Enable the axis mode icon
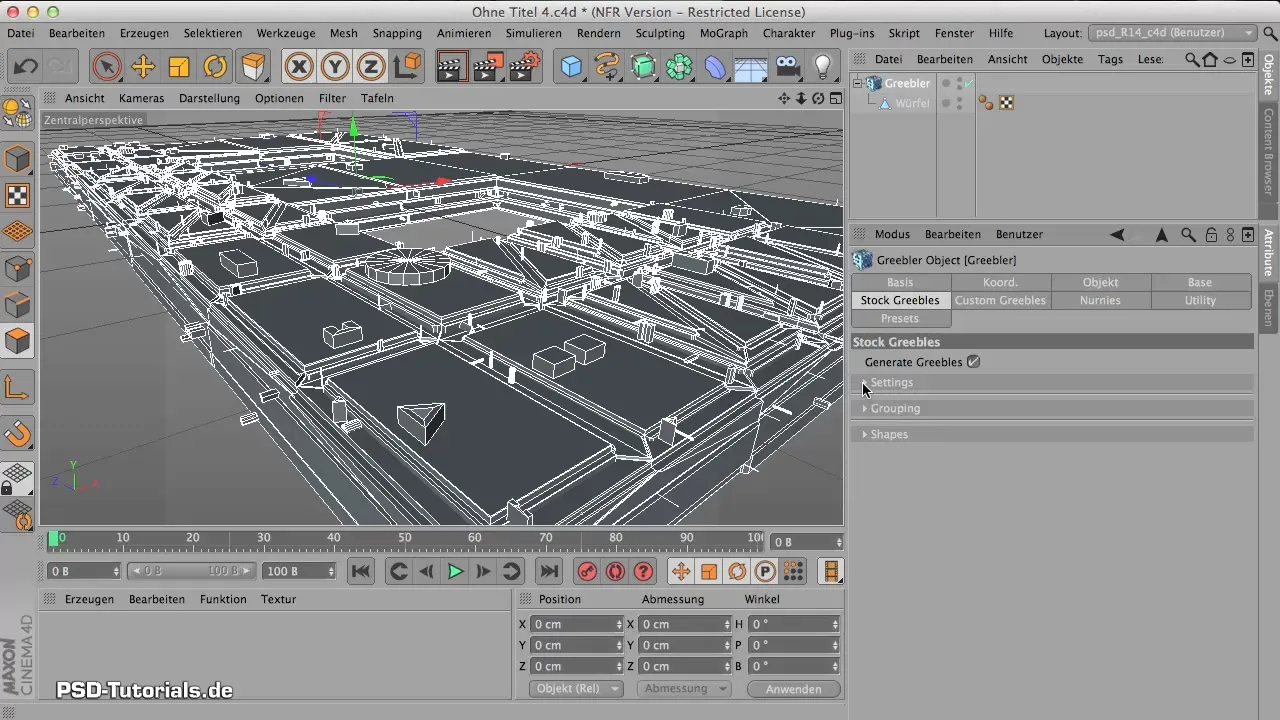The width and height of the screenshot is (1280, 720). pyautogui.click(x=18, y=387)
